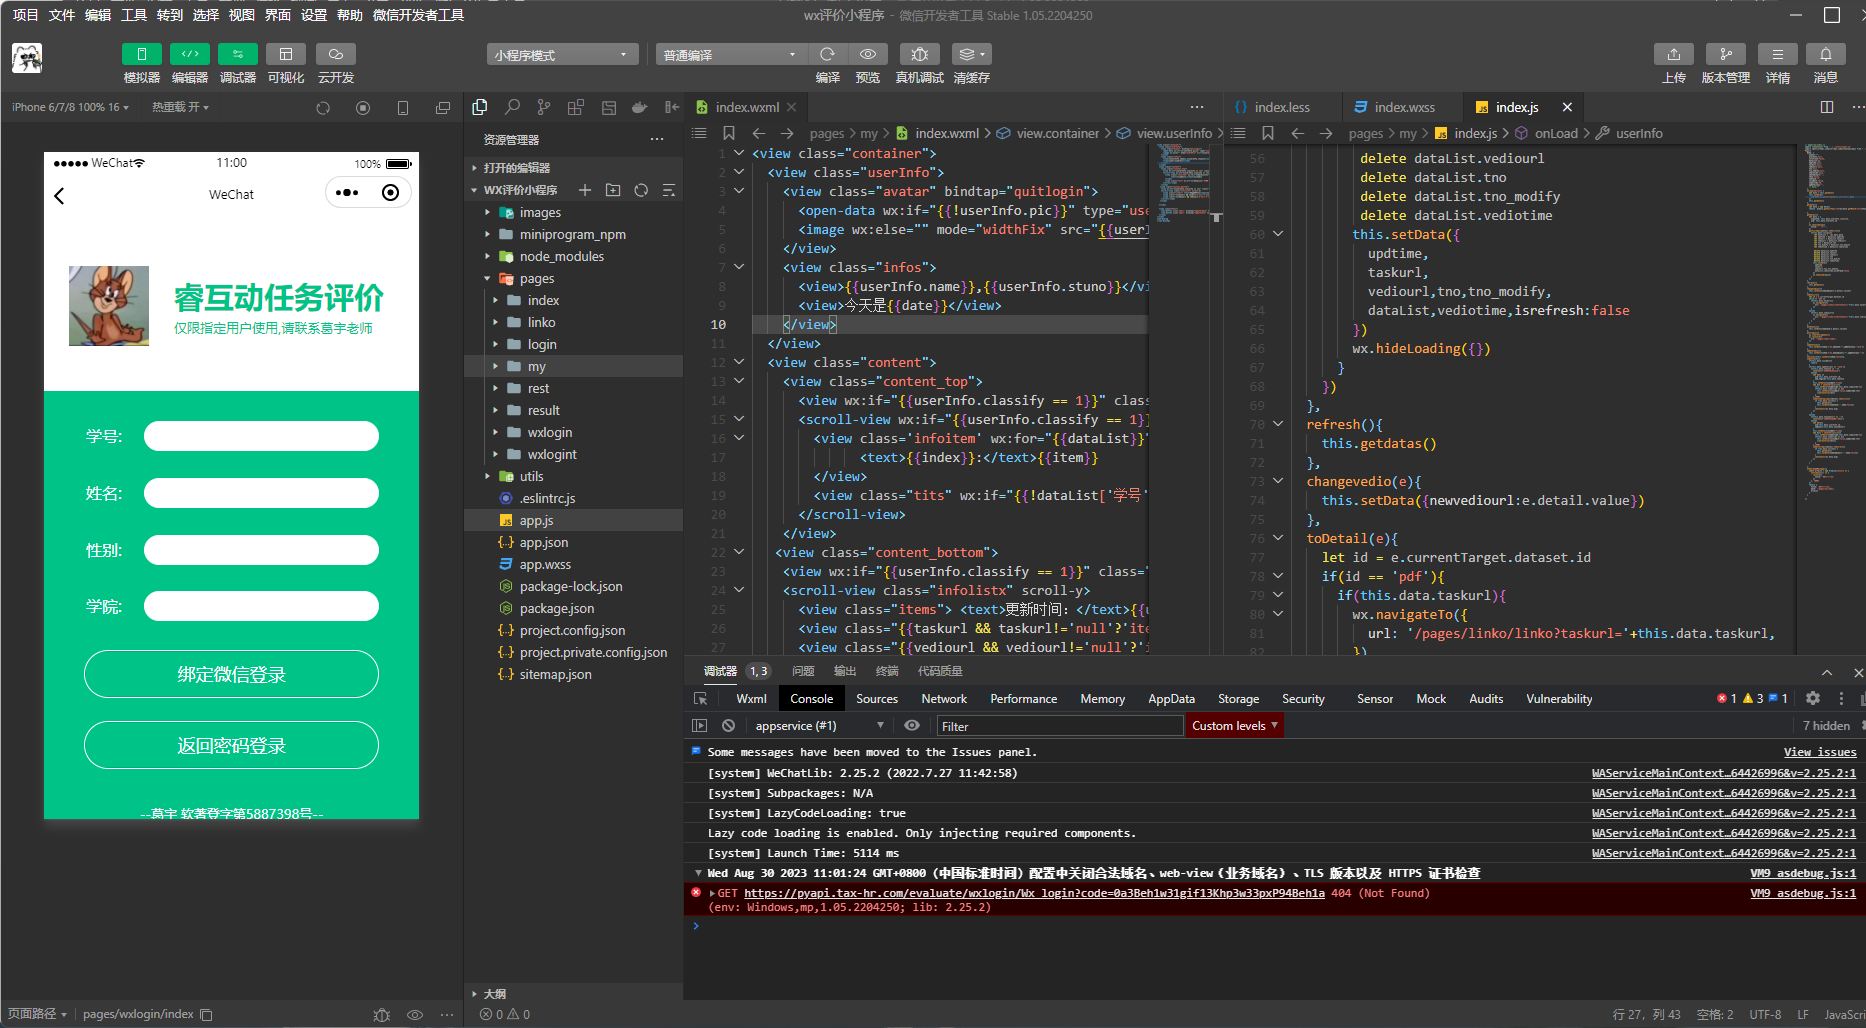The width and height of the screenshot is (1866, 1028).
Task: Open the 可视化 visual editor button
Action: [x=286, y=54]
